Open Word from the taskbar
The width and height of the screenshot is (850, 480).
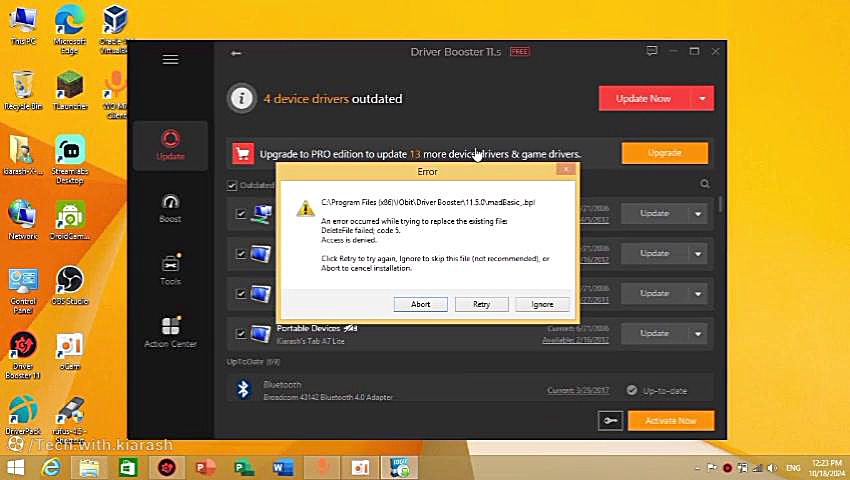(283, 468)
